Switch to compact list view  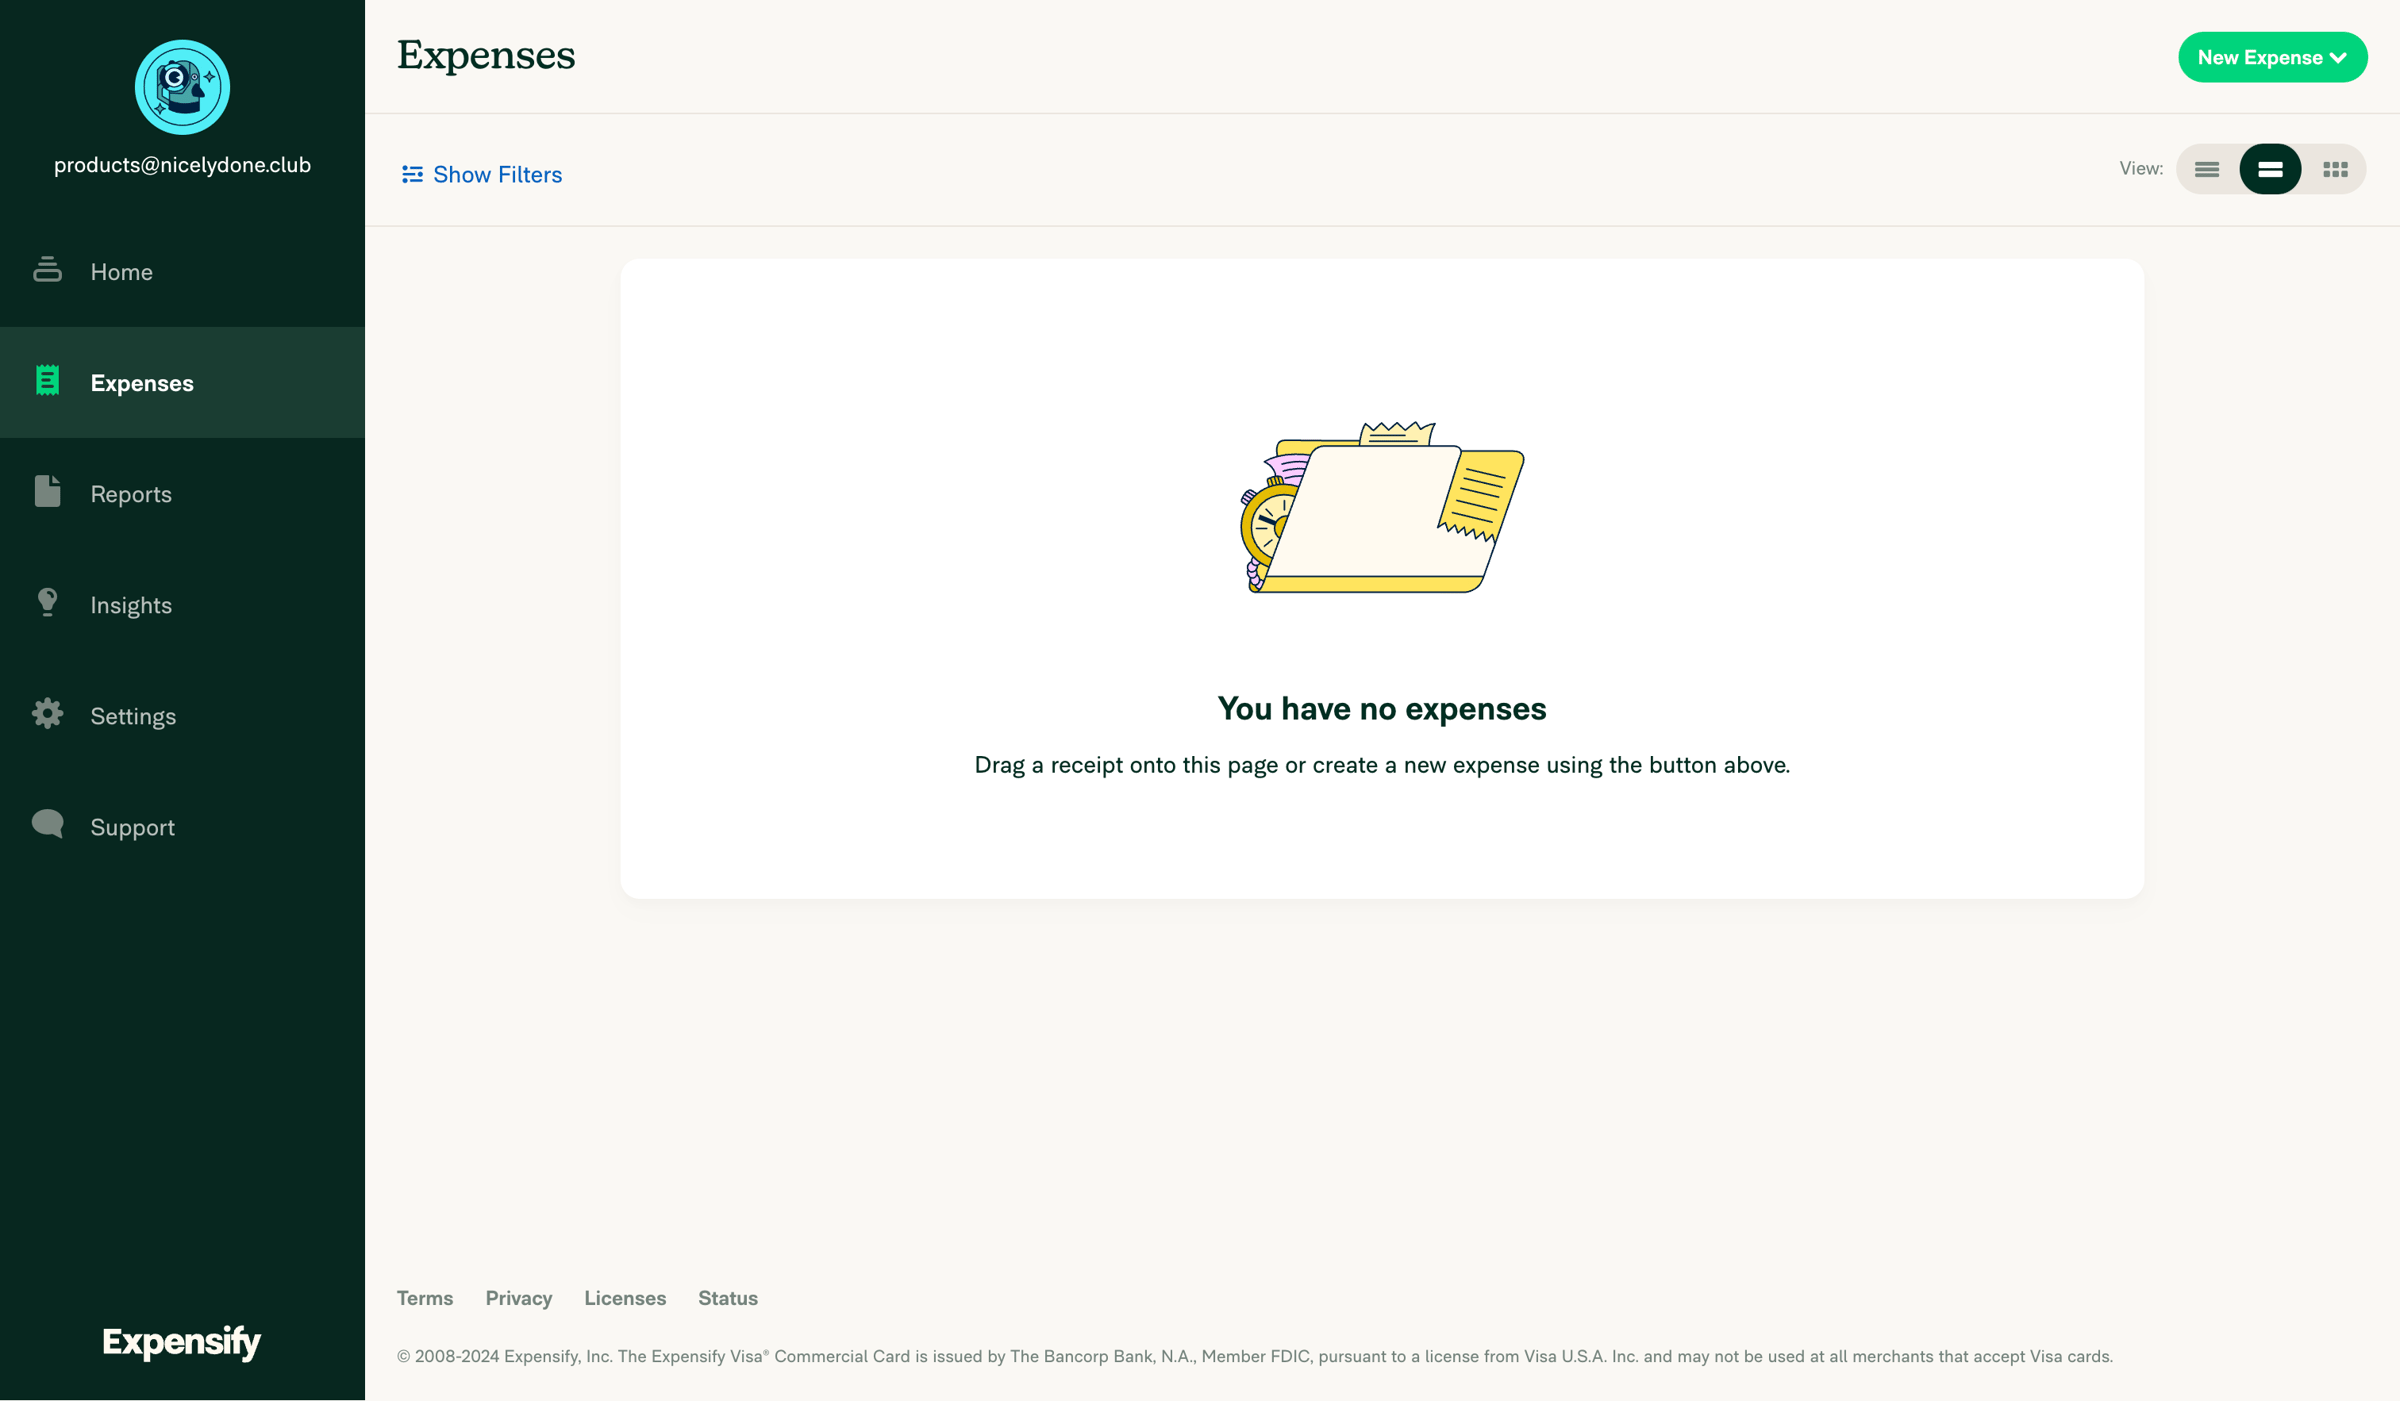pyautogui.click(x=2207, y=169)
